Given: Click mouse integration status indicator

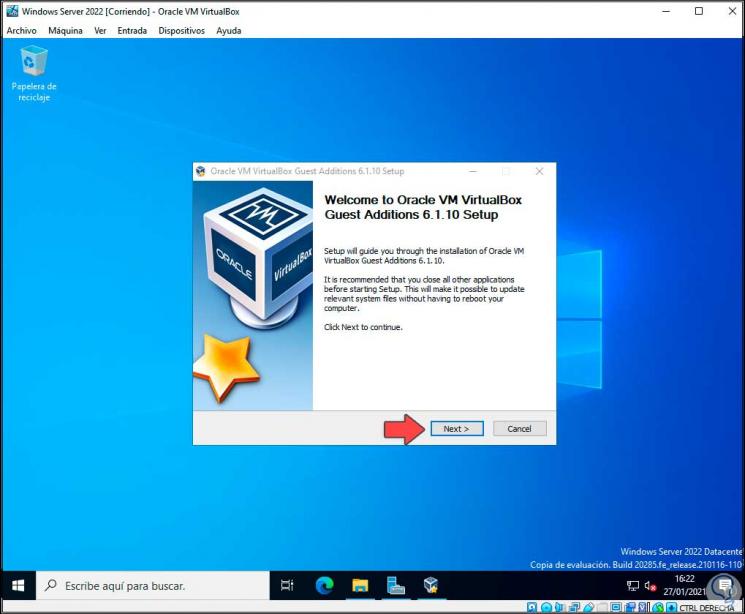Looking at the screenshot, I should [658, 607].
